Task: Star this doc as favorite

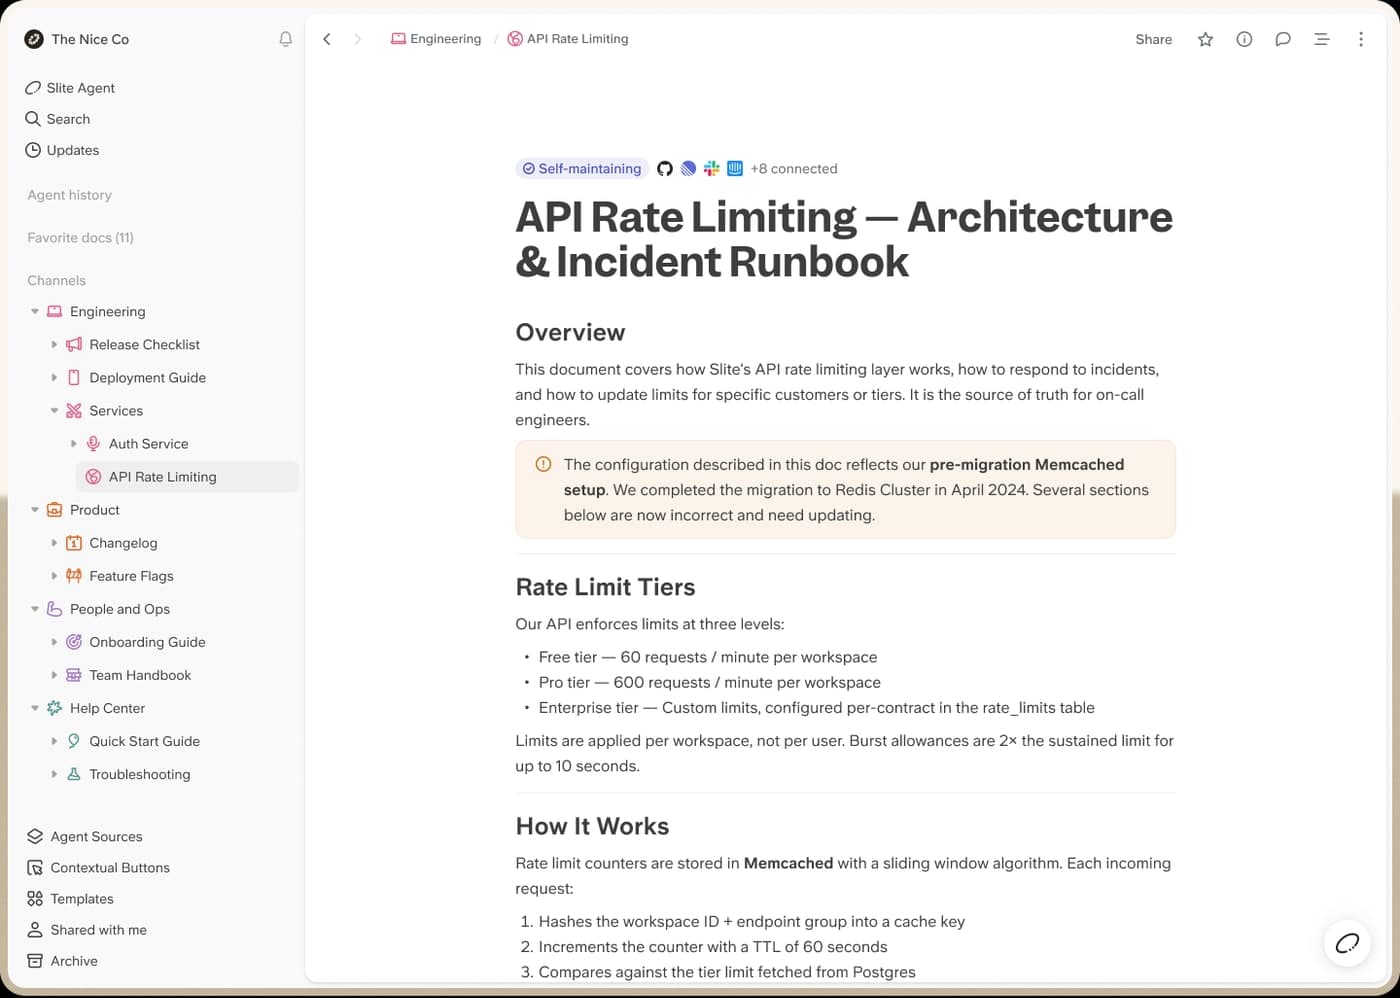Action: point(1206,39)
